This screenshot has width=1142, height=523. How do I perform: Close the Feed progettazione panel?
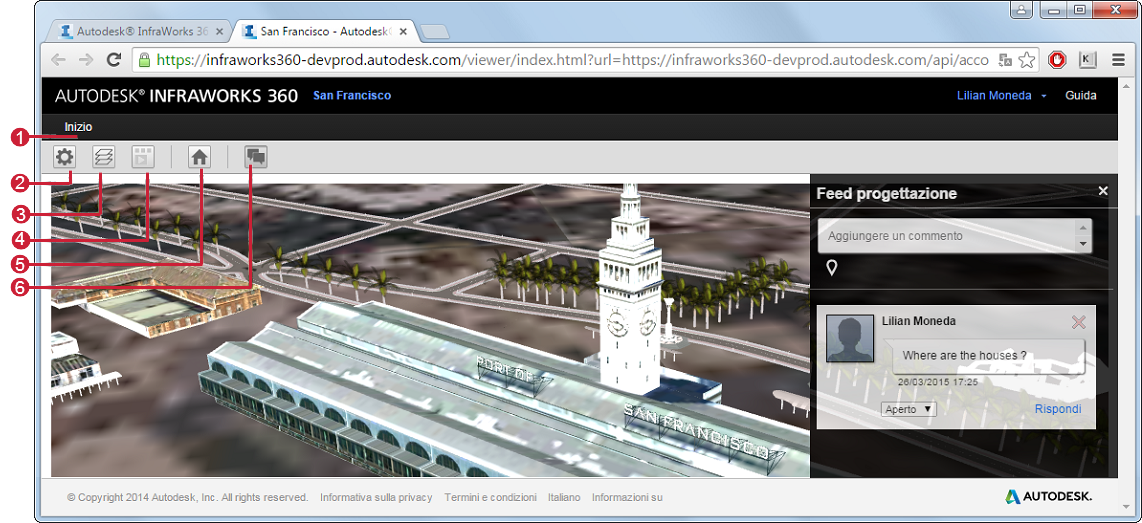(1103, 191)
